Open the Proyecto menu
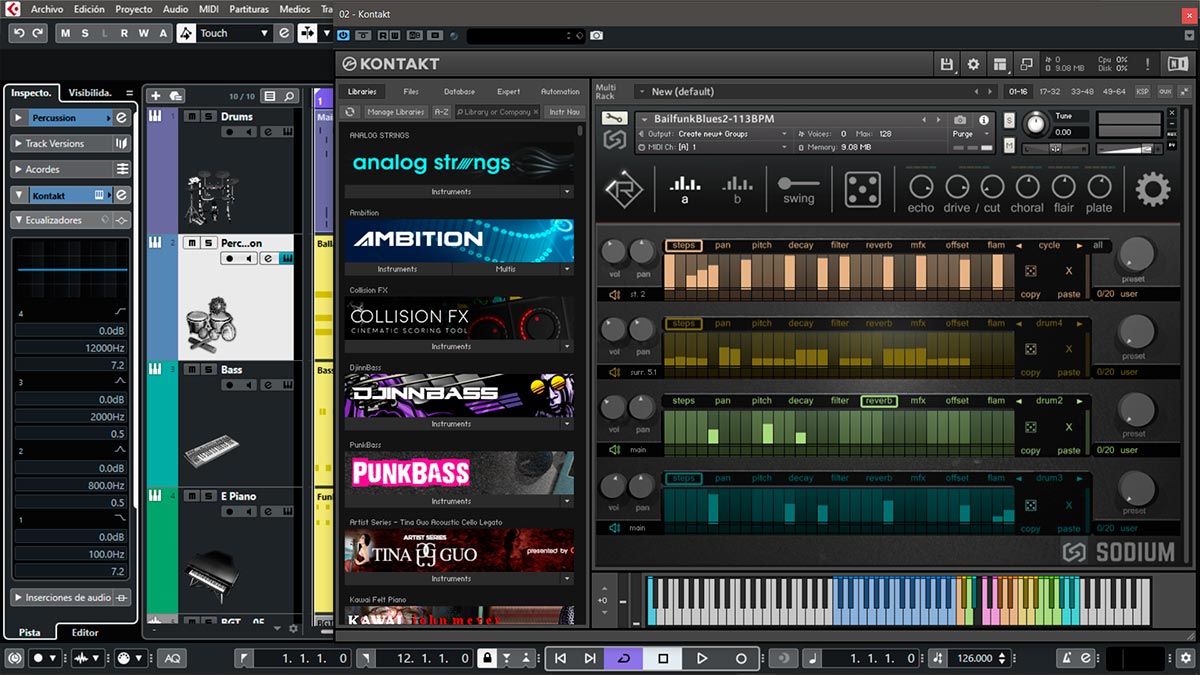 click(134, 9)
